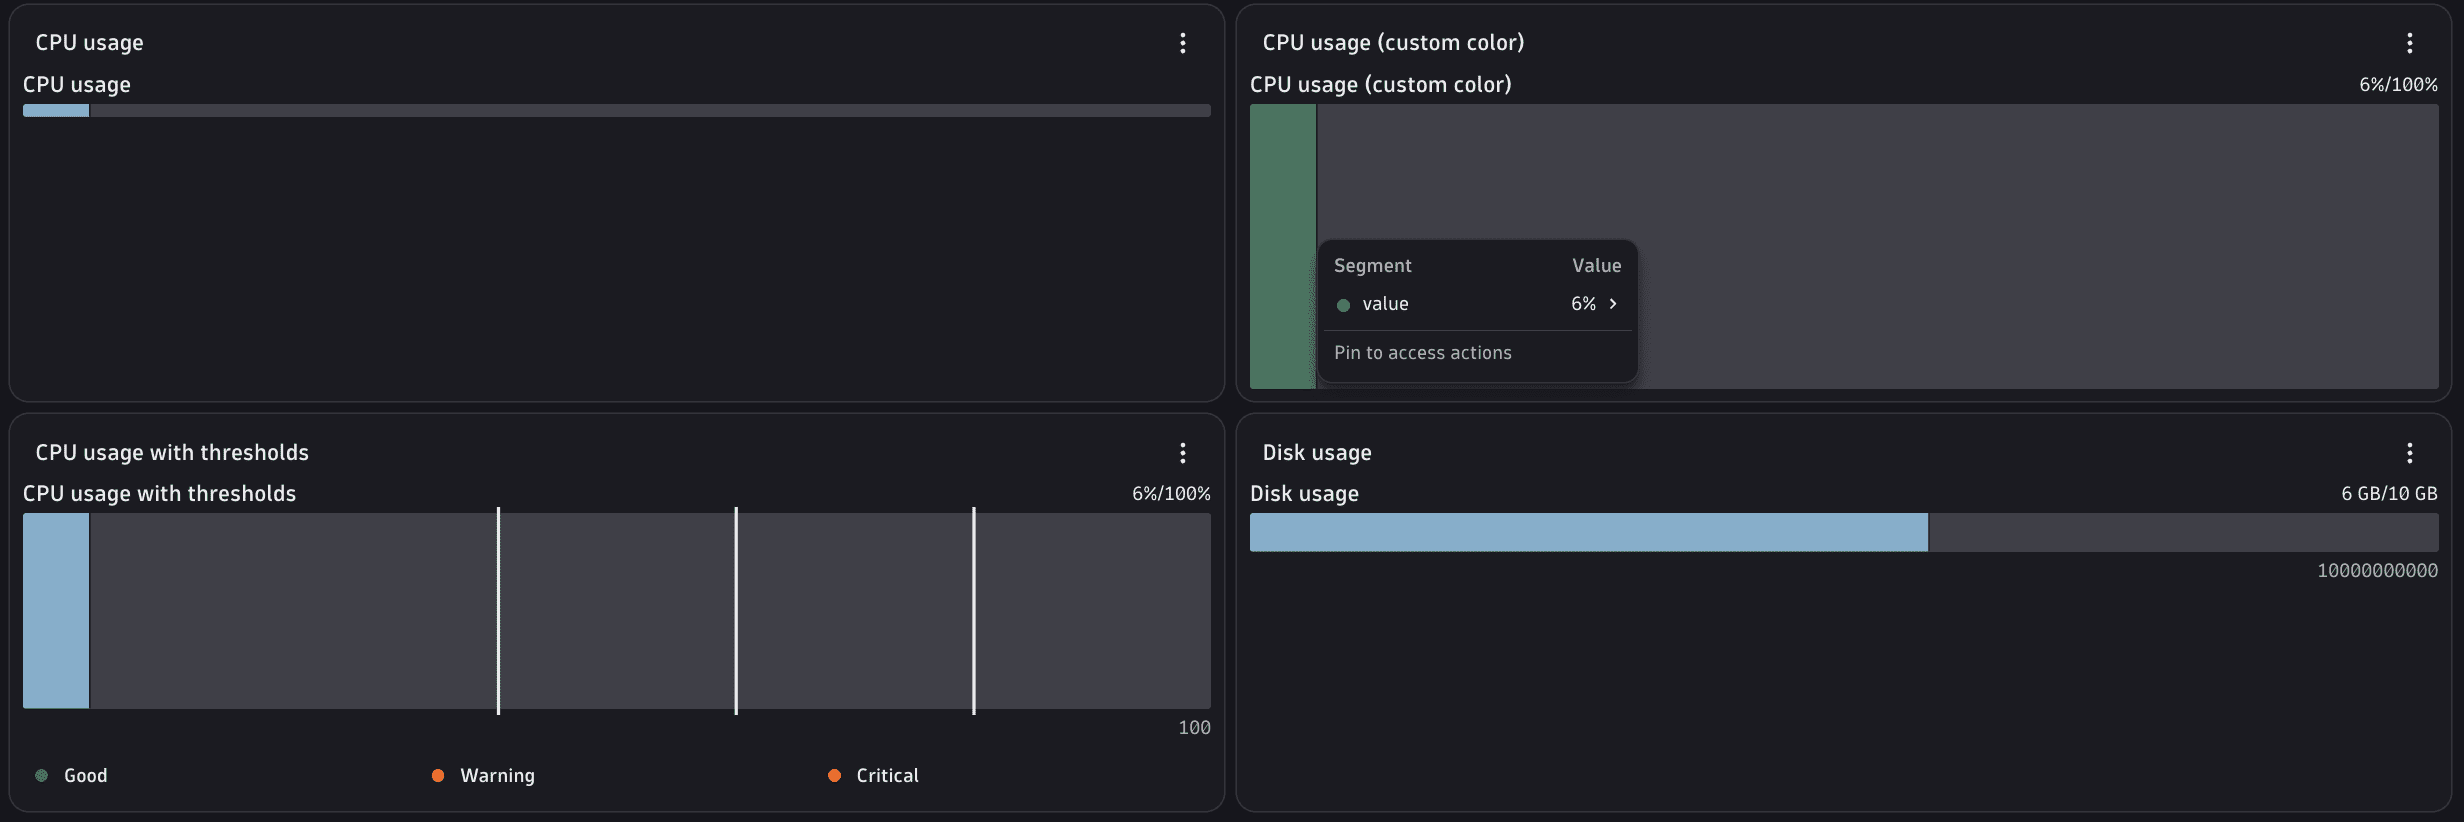The width and height of the screenshot is (2464, 822).
Task: Open the CPU usage tile options menu
Action: coord(1183,43)
